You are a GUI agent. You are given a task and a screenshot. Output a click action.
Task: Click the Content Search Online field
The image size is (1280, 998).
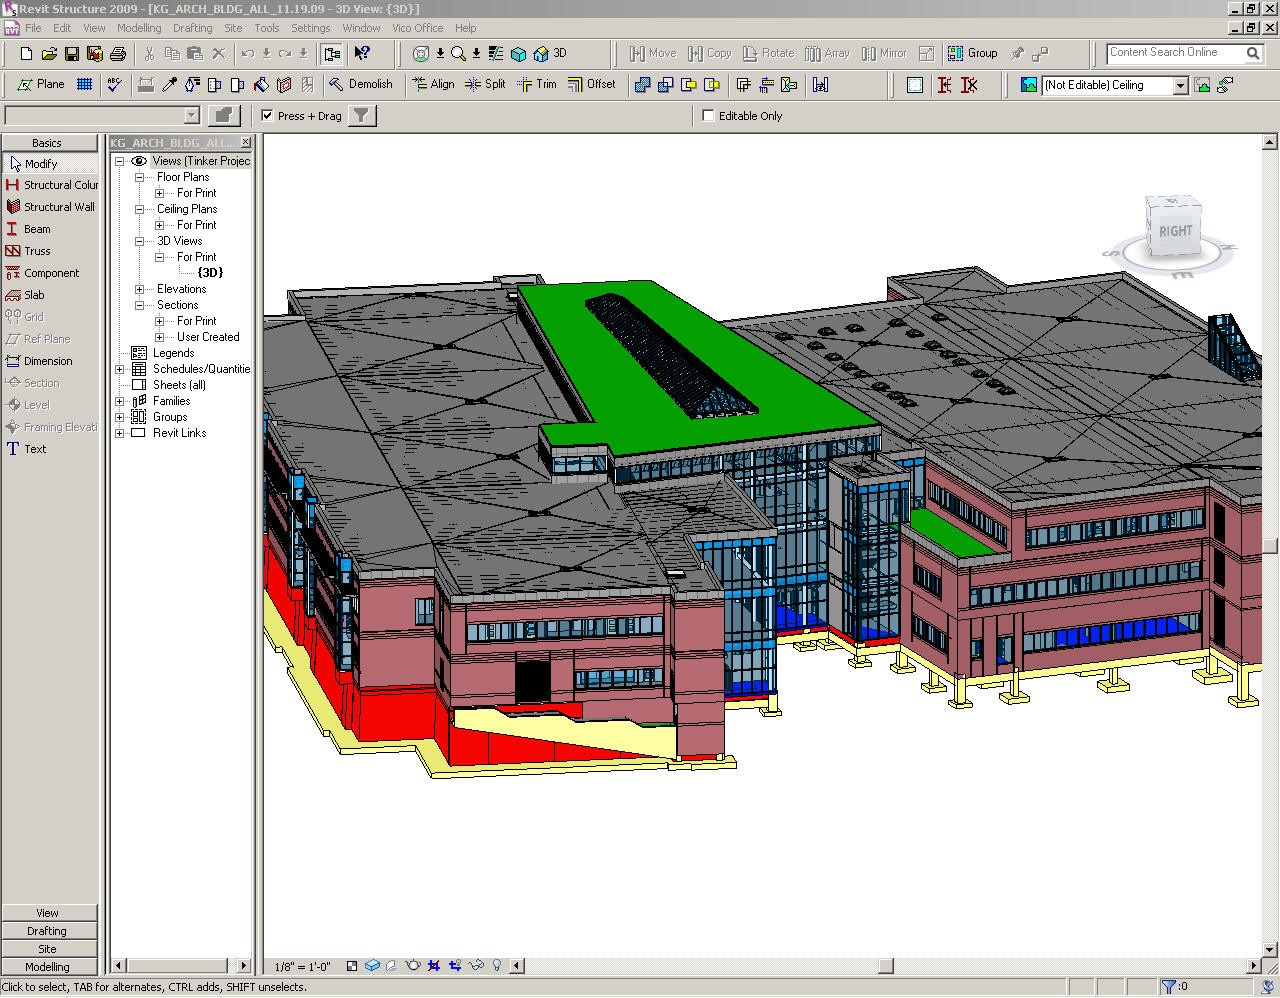pyautogui.click(x=1174, y=53)
